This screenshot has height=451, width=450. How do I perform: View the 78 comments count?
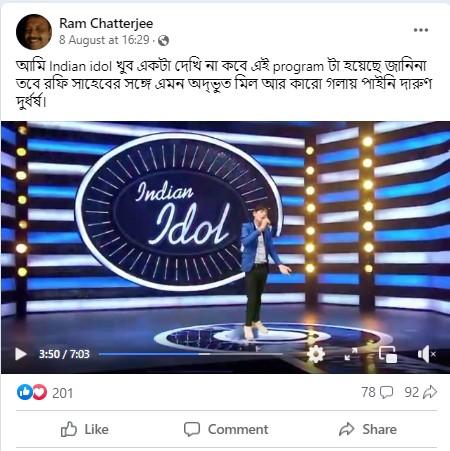pos(377,392)
